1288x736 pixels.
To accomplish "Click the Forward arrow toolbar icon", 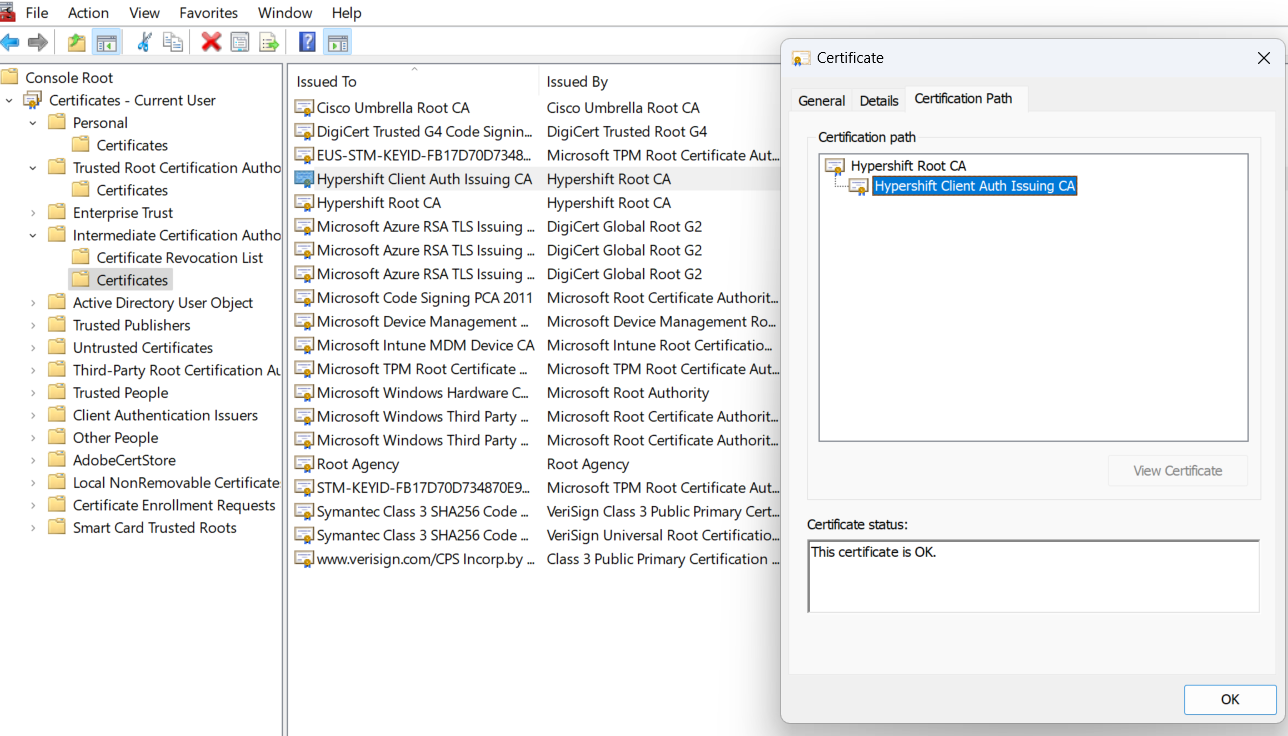I will coord(38,42).
